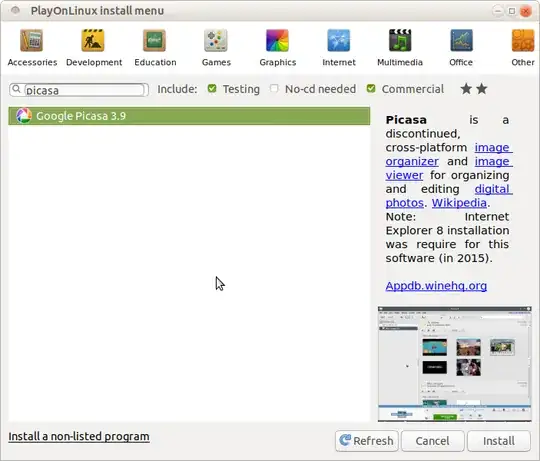Click the Install button
540x461 pixels.
(499, 441)
